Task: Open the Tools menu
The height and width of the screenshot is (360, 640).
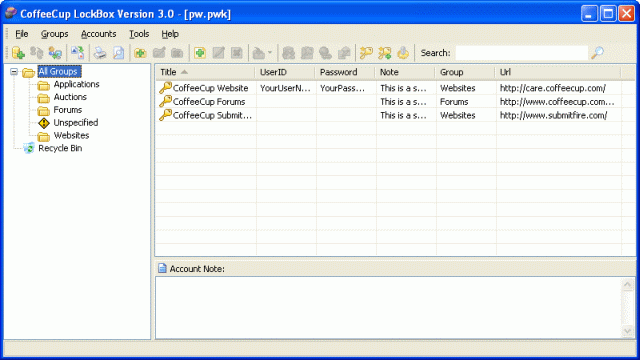Action: point(139,34)
